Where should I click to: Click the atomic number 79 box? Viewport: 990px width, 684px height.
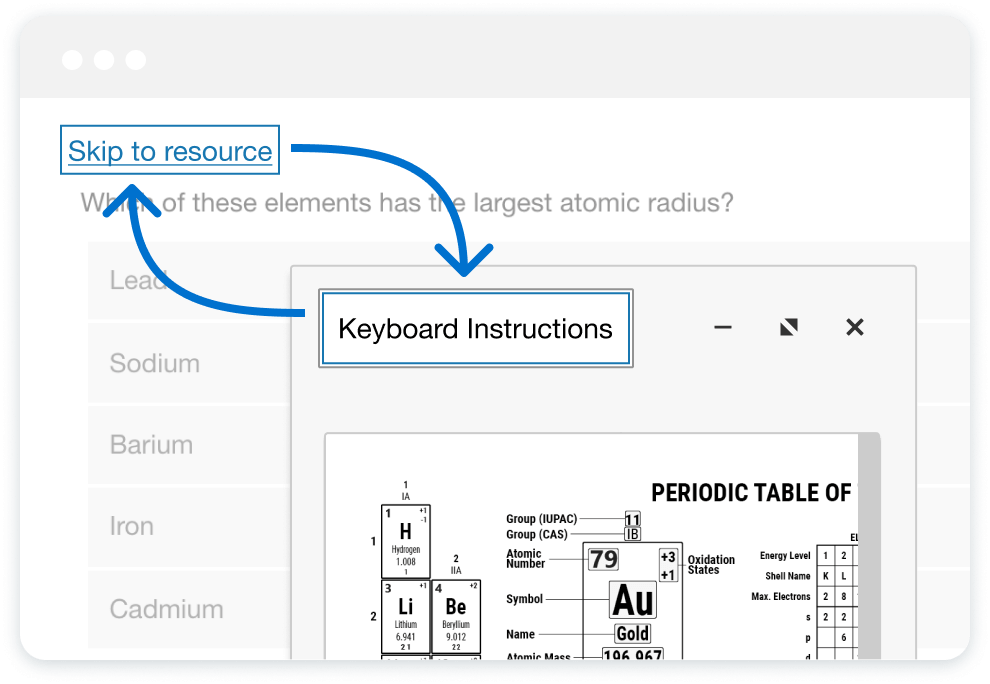click(604, 559)
